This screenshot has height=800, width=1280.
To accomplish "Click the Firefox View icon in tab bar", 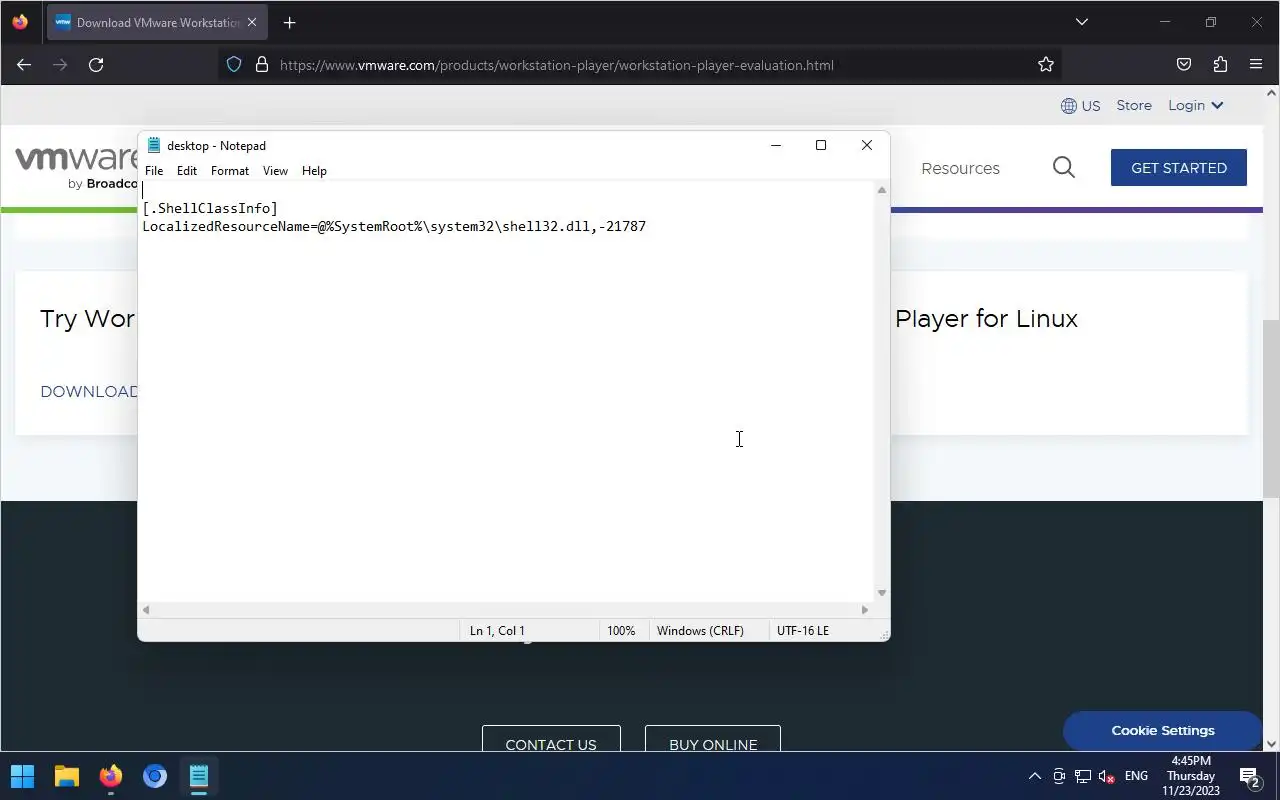I will pos(20,22).
